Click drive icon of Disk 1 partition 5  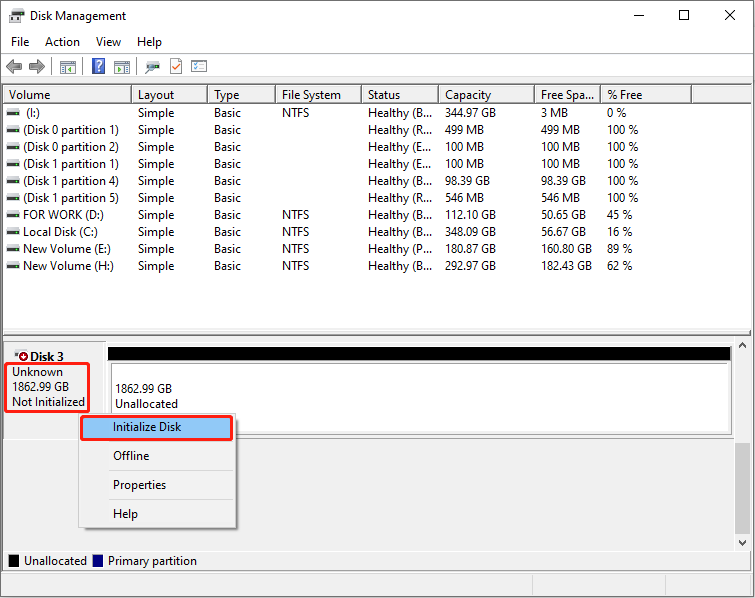(13, 198)
